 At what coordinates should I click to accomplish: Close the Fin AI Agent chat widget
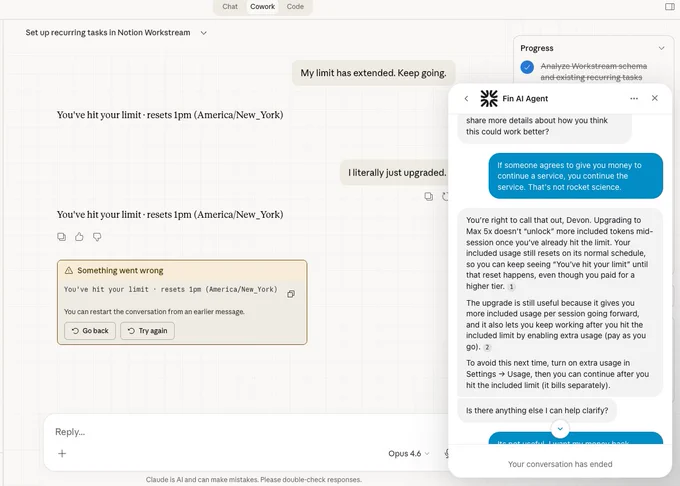pyautogui.click(x=654, y=98)
